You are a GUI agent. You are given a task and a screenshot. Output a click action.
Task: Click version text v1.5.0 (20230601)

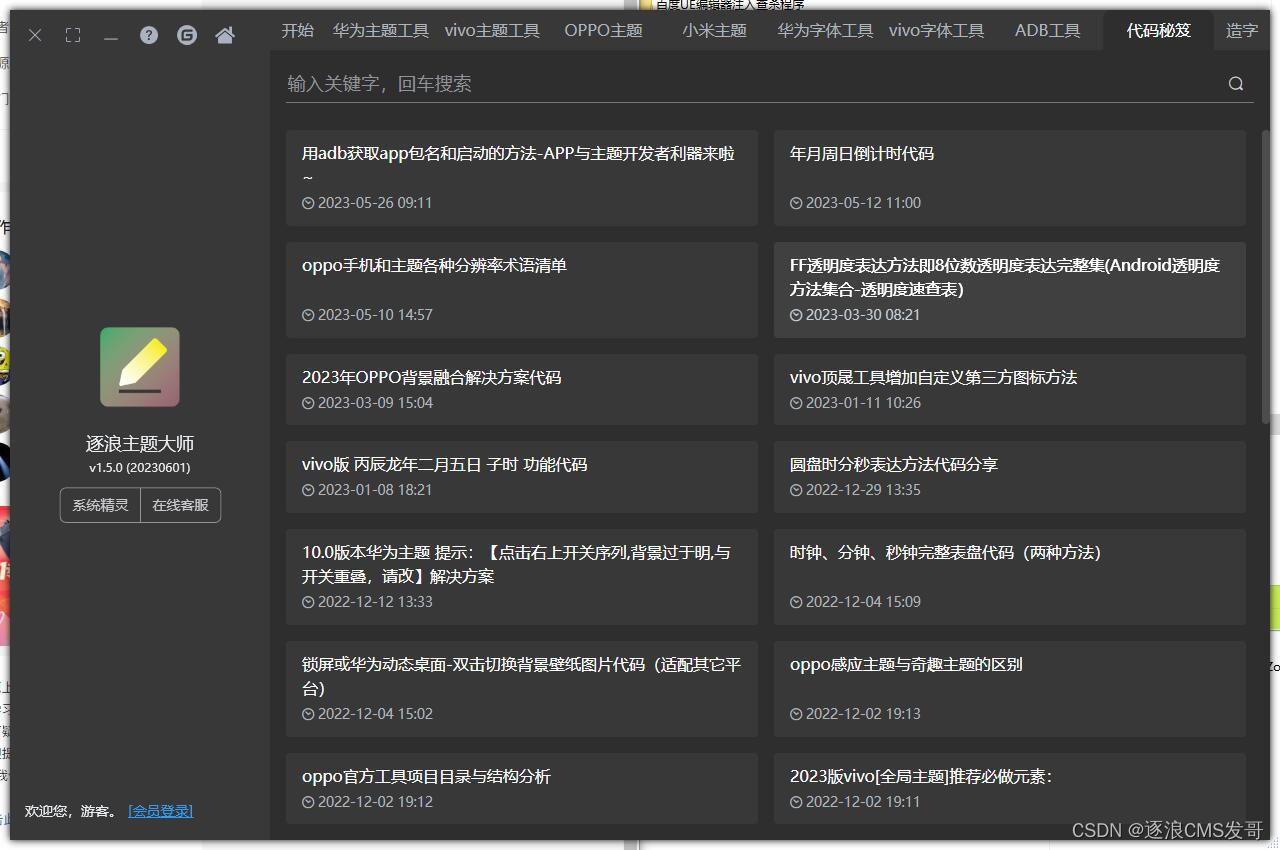coord(140,468)
